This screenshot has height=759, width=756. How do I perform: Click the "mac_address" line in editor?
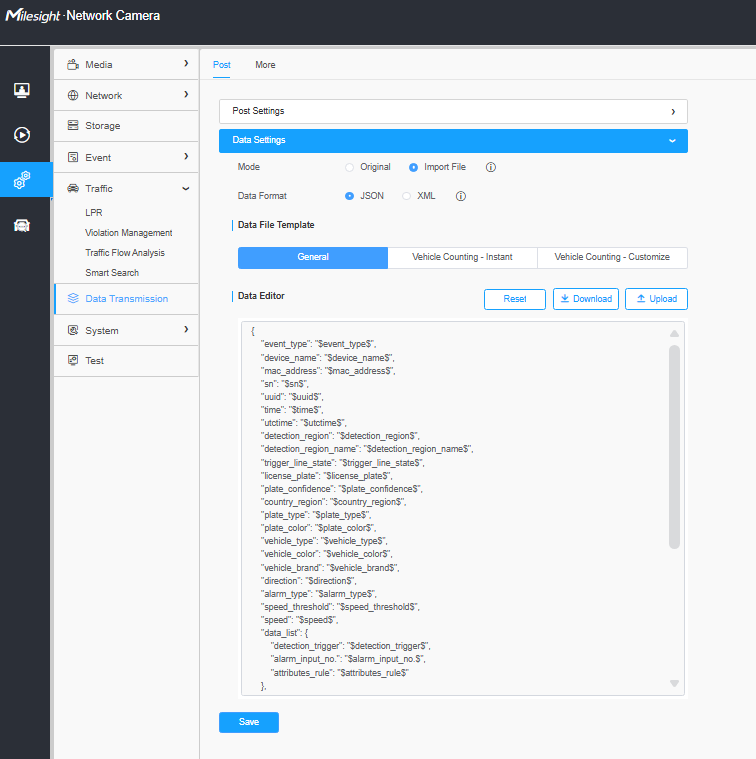click(328, 371)
